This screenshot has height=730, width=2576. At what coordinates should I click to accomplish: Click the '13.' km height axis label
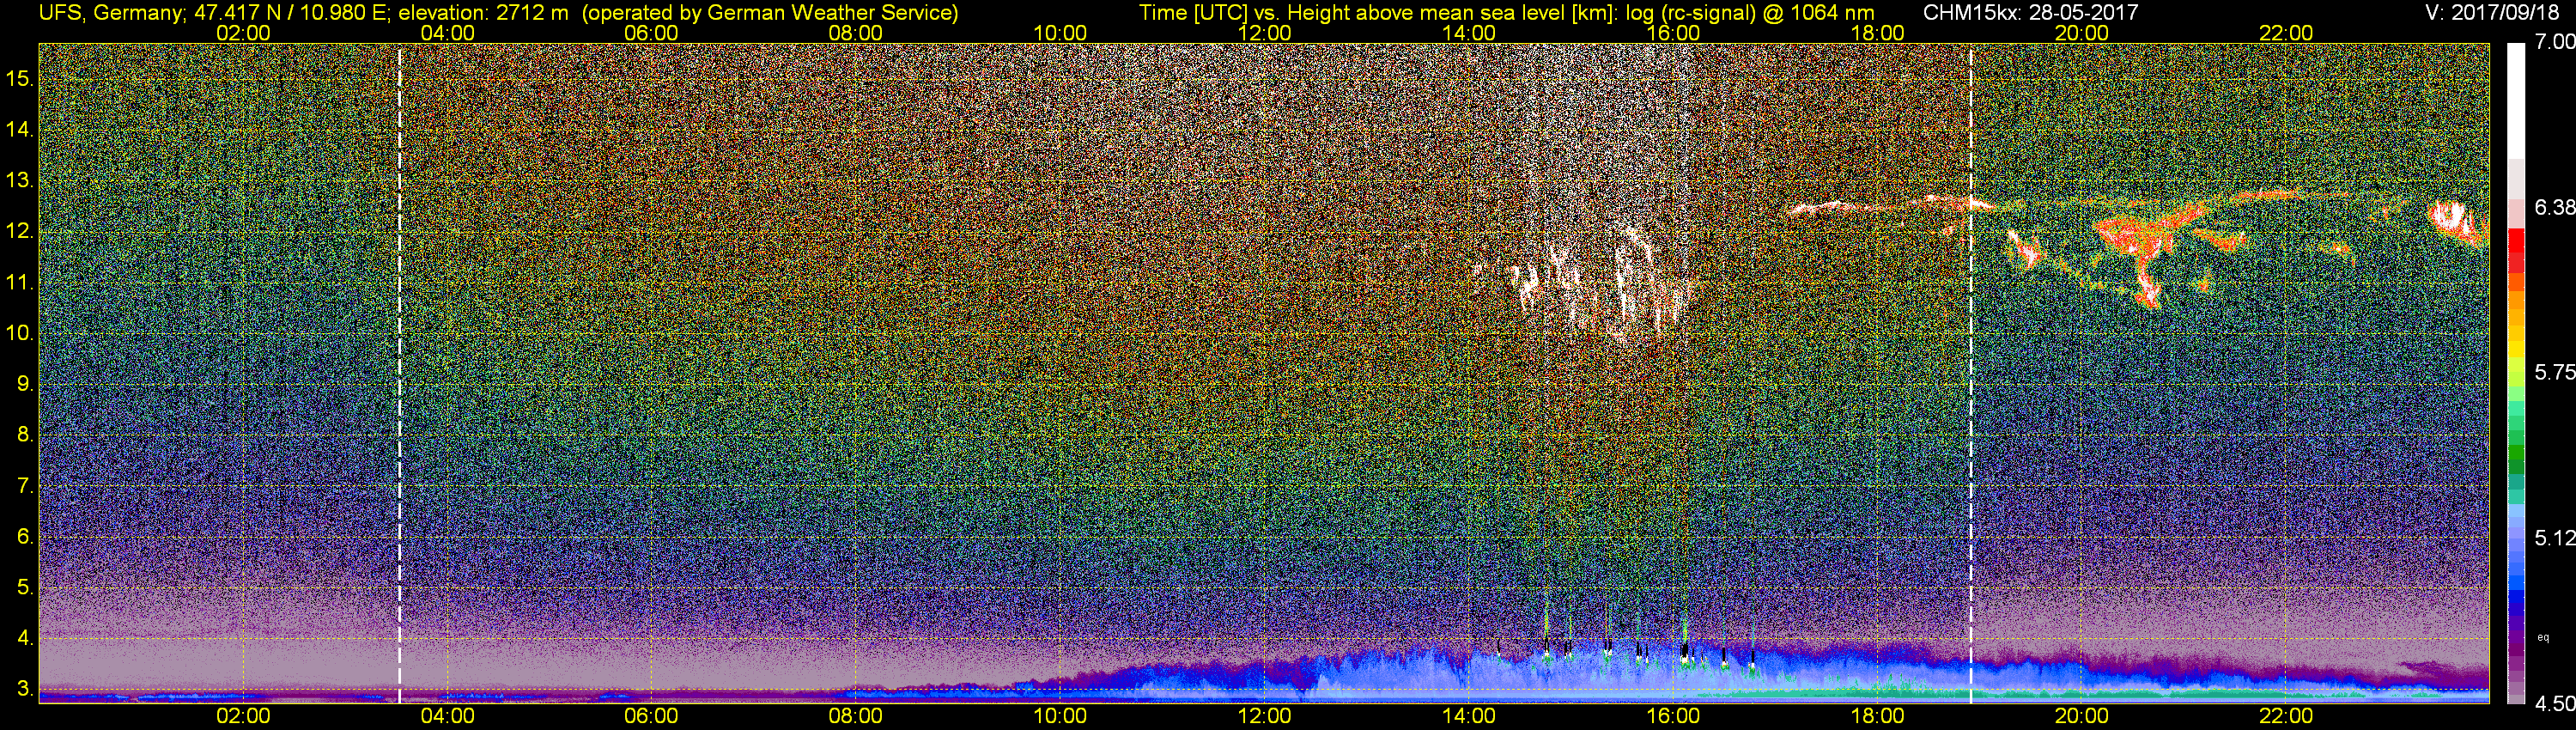coord(19,181)
